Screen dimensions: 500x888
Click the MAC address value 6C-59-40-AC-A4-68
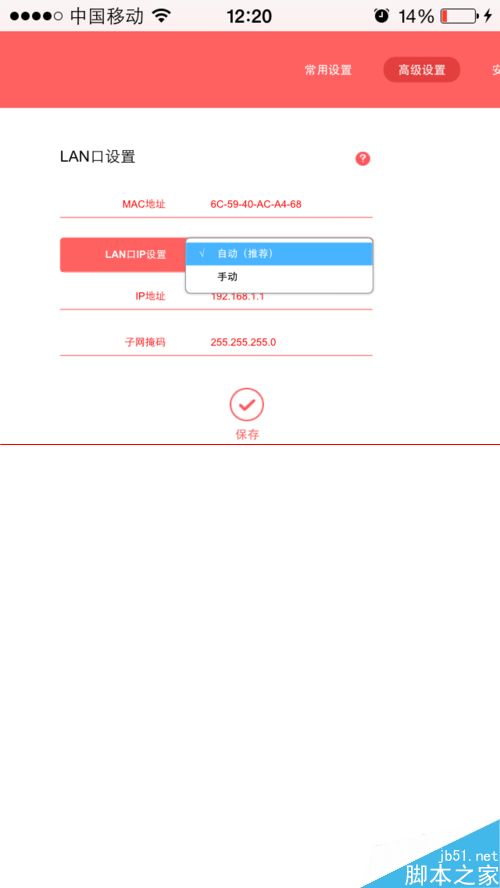pyautogui.click(x=256, y=204)
